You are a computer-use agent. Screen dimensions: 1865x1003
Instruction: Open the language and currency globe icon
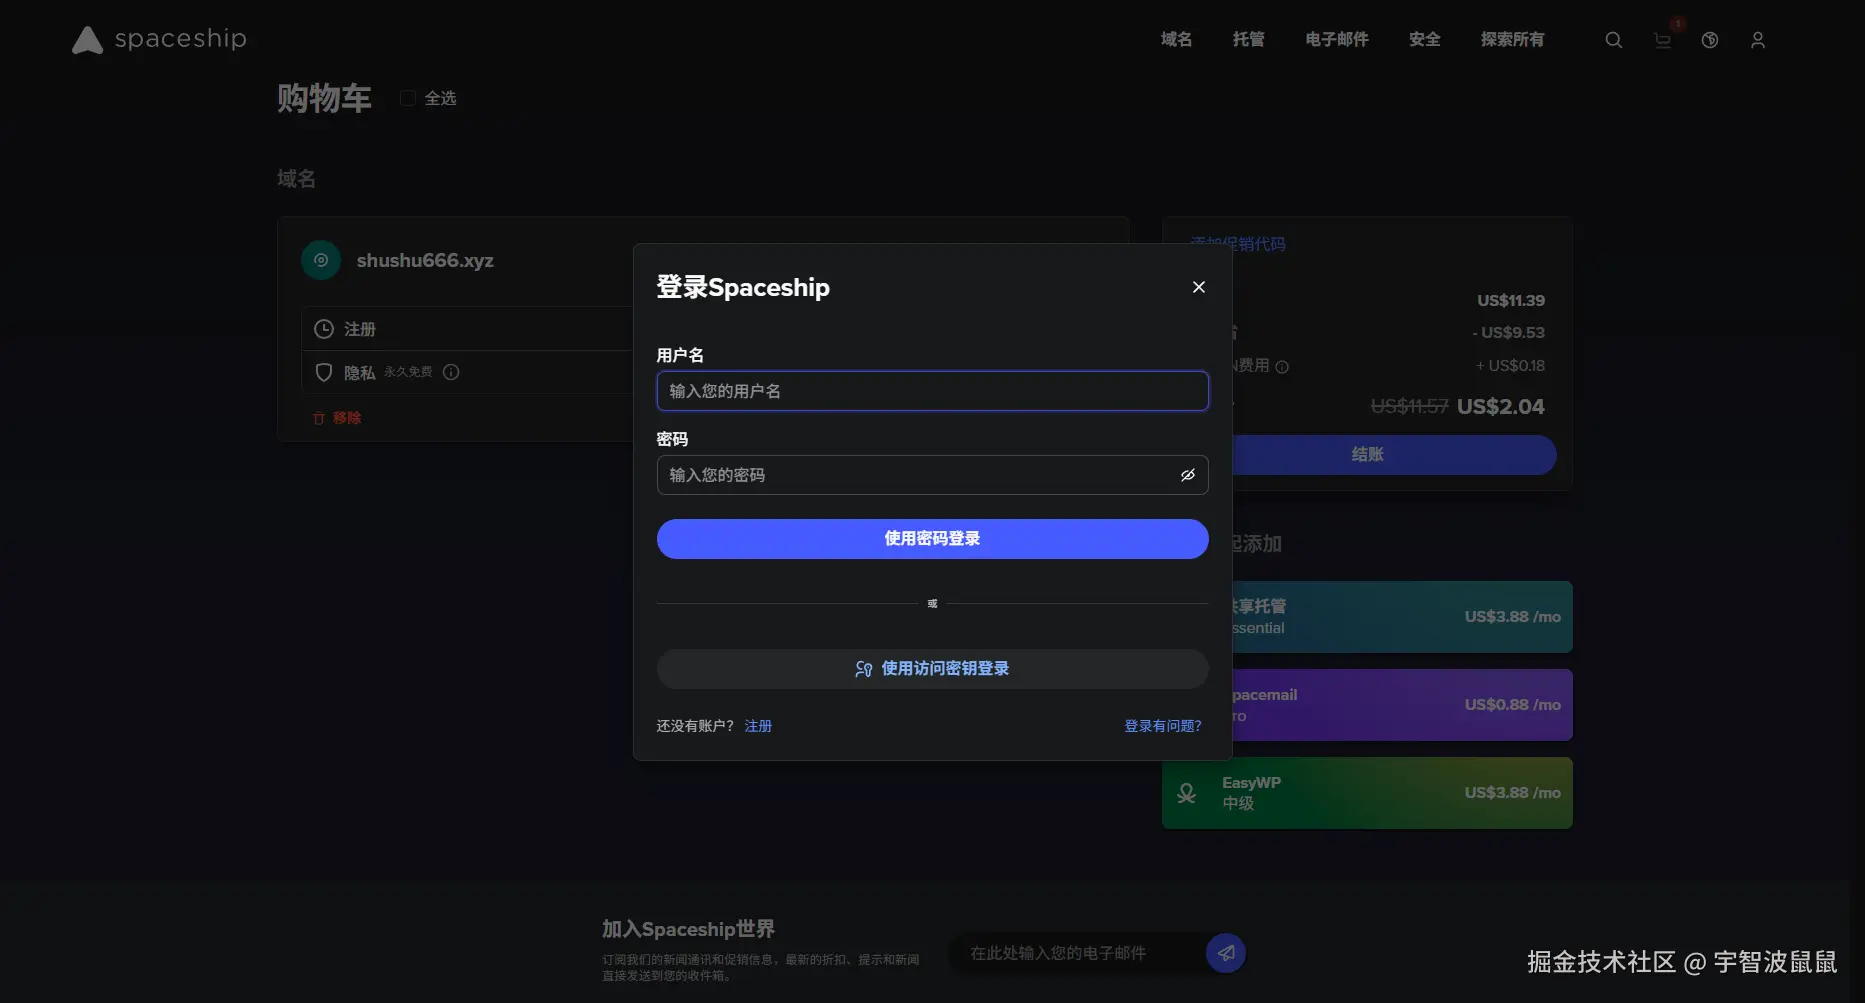(1710, 40)
